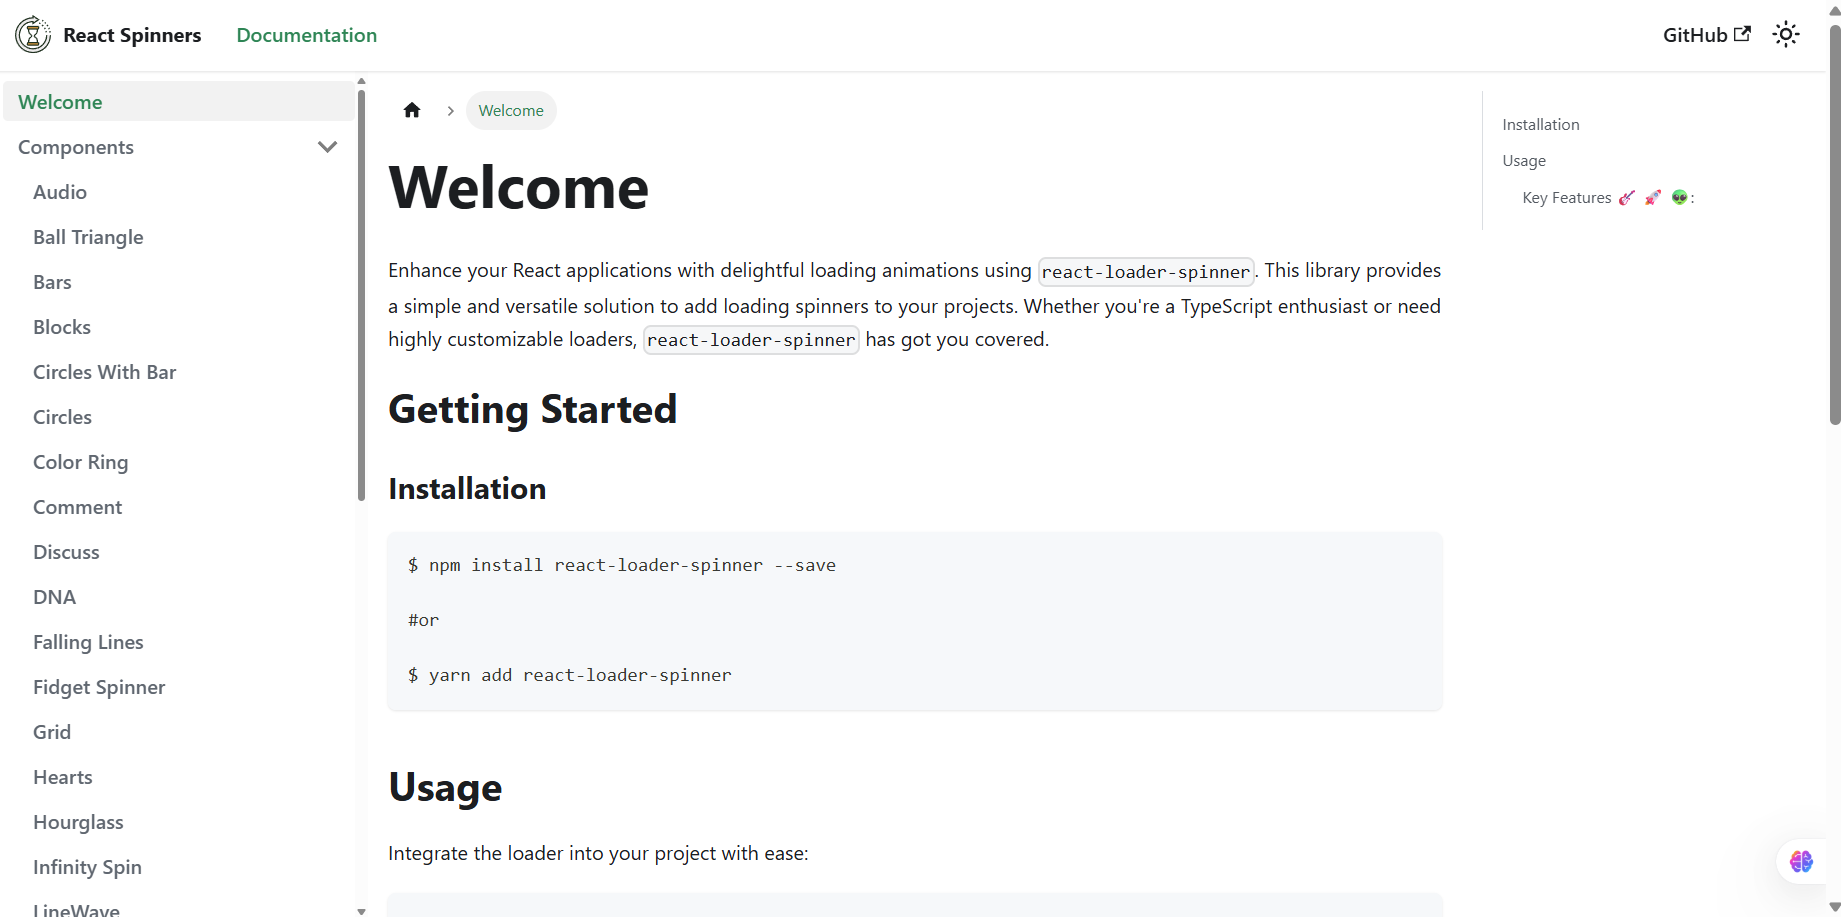The image size is (1841, 917).
Task: Click the first react-loader-spinner inline code
Action: tap(1146, 272)
